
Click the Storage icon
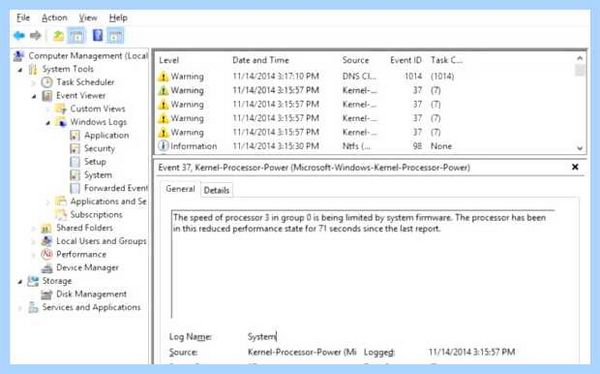pos(33,281)
